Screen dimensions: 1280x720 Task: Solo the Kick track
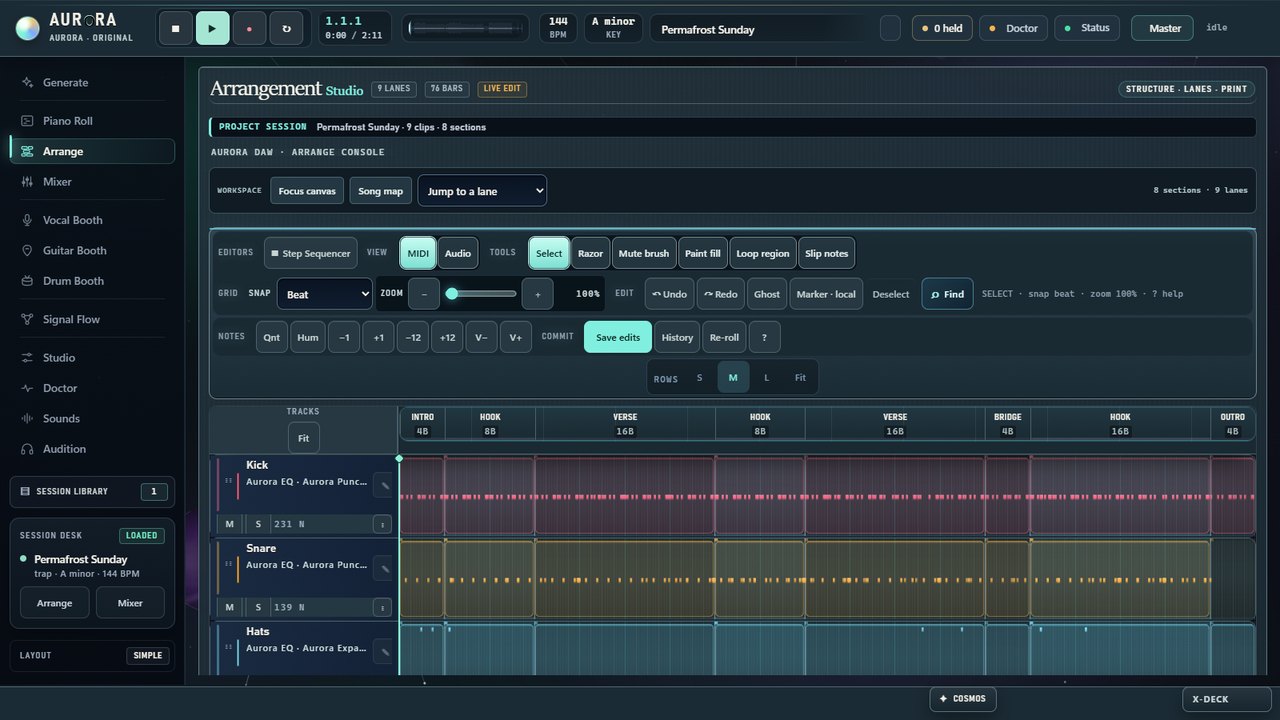click(x=258, y=524)
